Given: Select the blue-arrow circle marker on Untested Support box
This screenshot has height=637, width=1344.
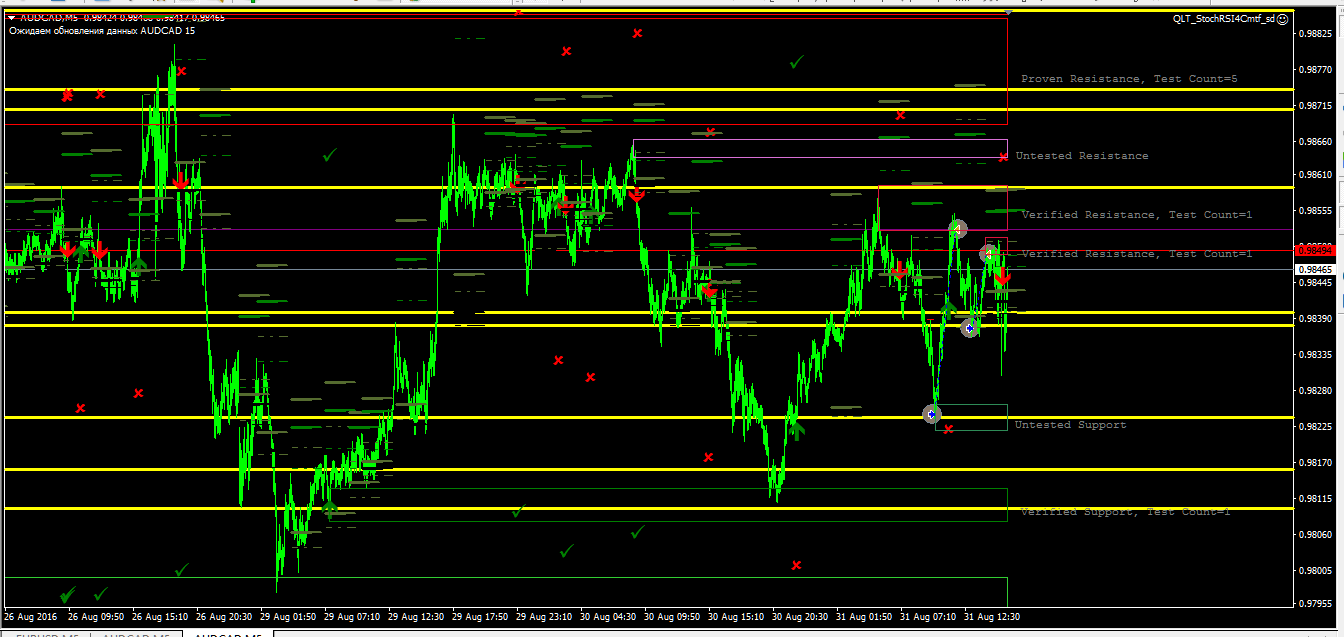Looking at the screenshot, I should click(x=932, y=414).
